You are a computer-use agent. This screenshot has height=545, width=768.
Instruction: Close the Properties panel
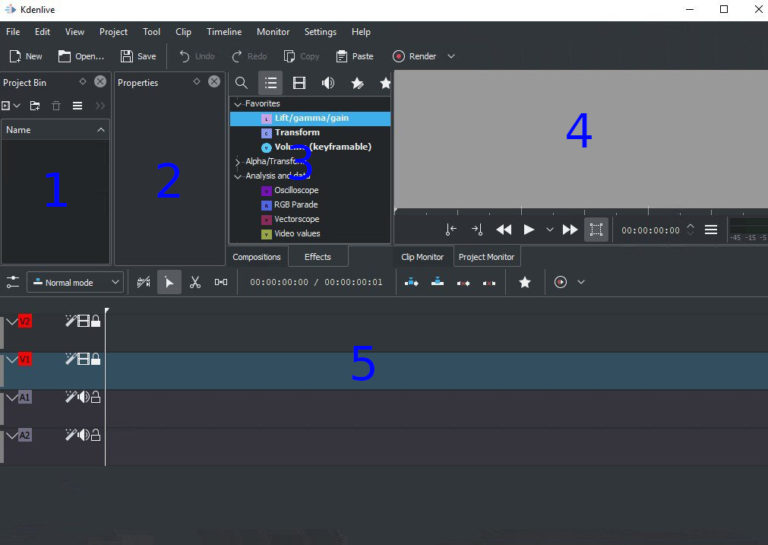pos(214,81)
